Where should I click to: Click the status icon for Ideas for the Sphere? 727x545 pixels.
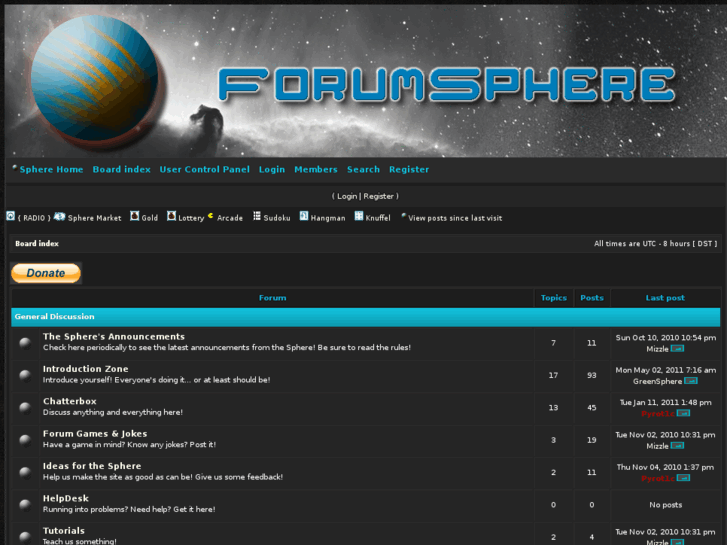click(x=25, y=472)
